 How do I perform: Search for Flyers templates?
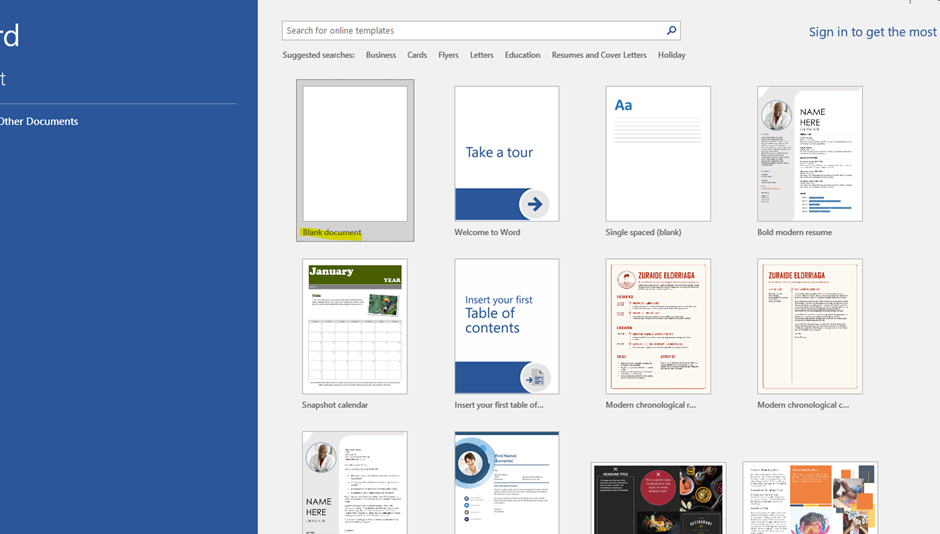448,55
